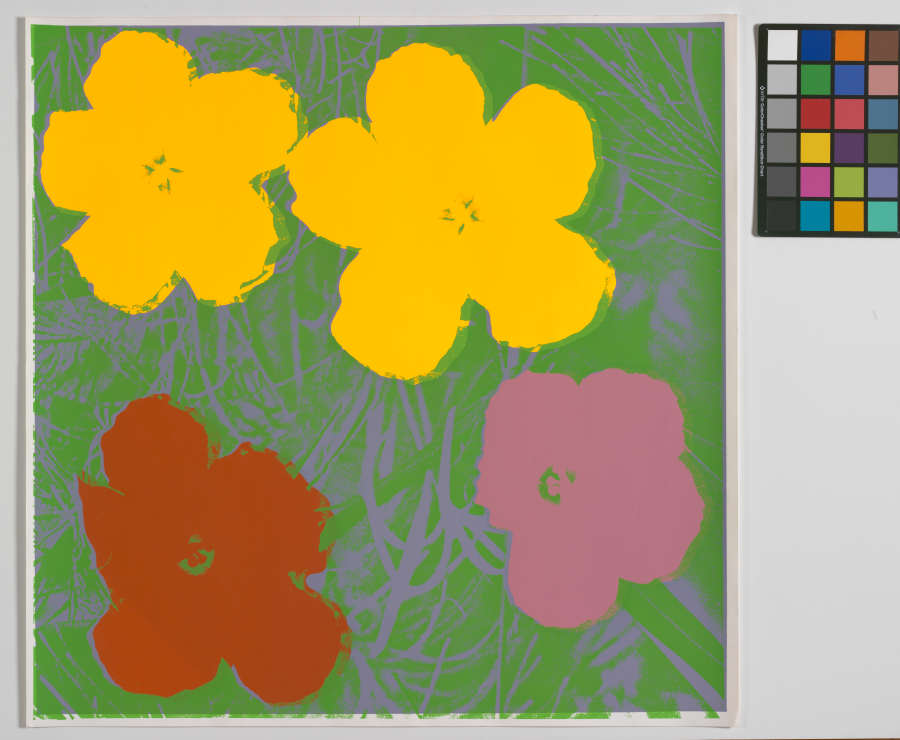Click the green swatch on the color chart

815,80
